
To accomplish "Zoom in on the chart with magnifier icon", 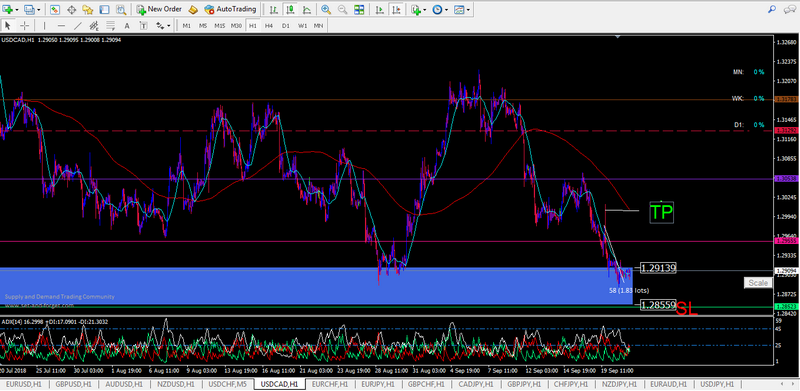I will pyautogui.click(x=326, y=9).
